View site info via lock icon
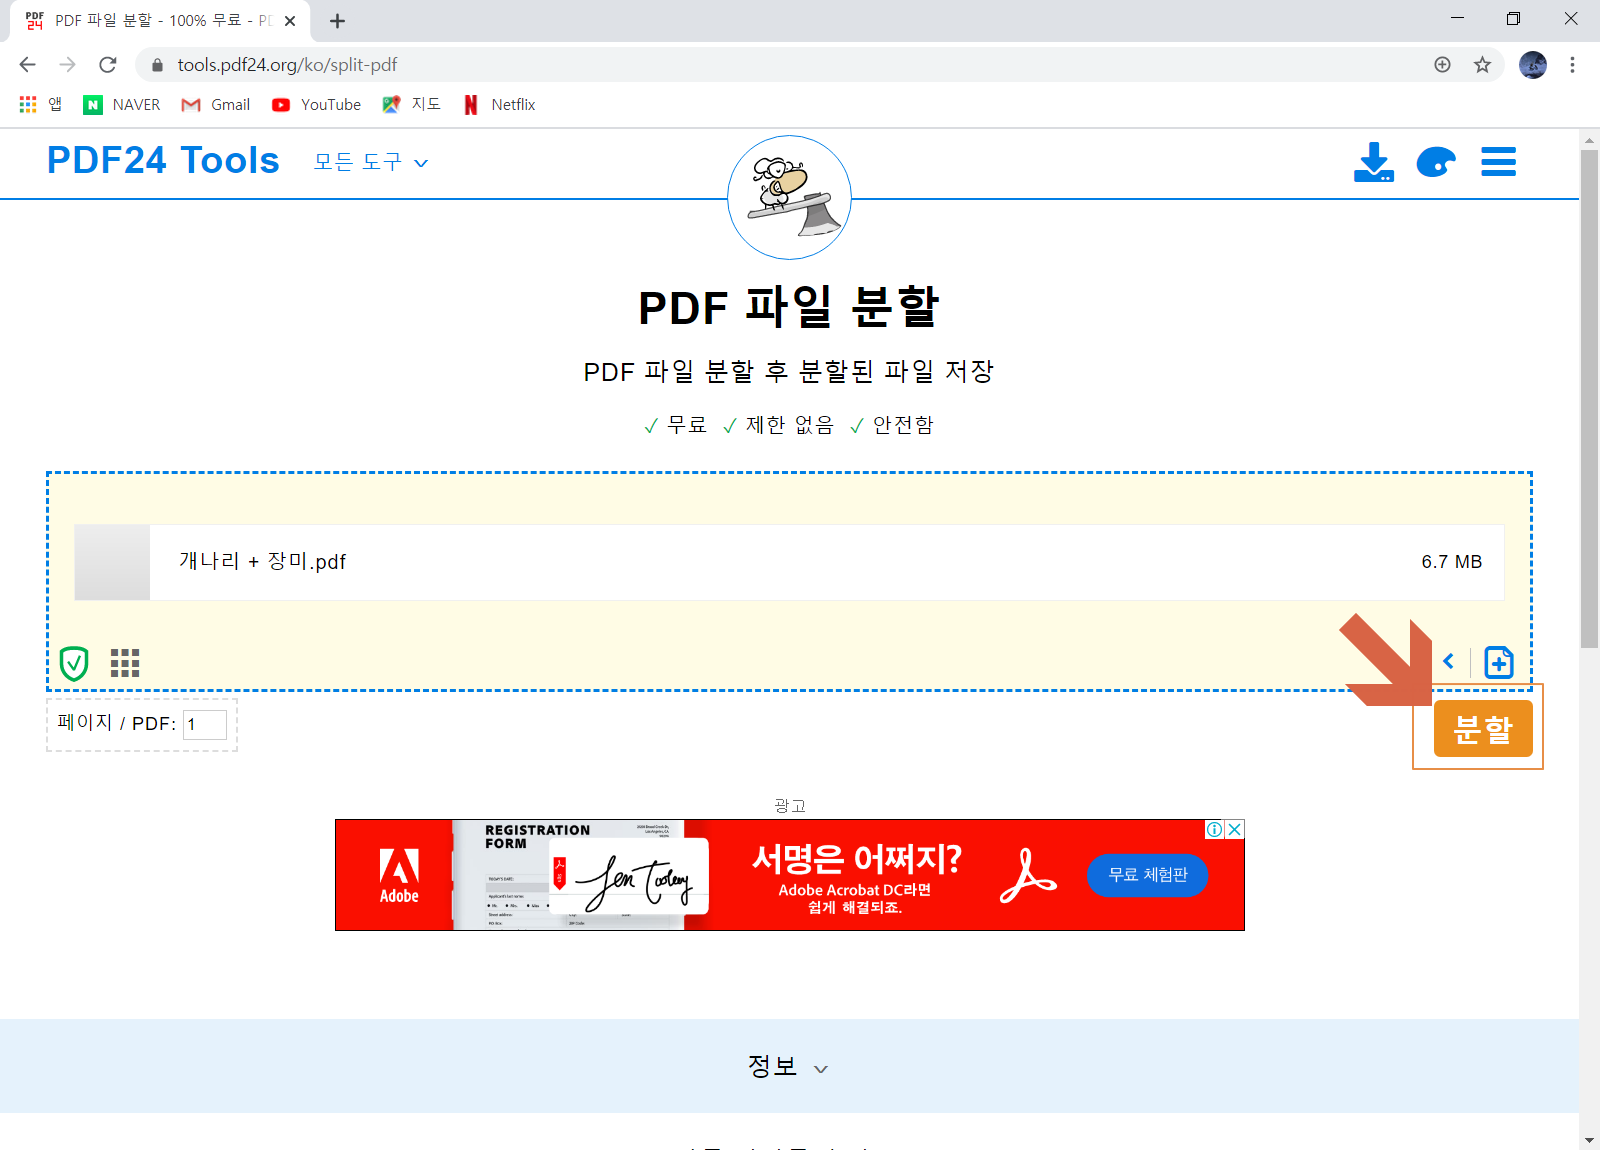1600x1150 pixels. [157, 65]
